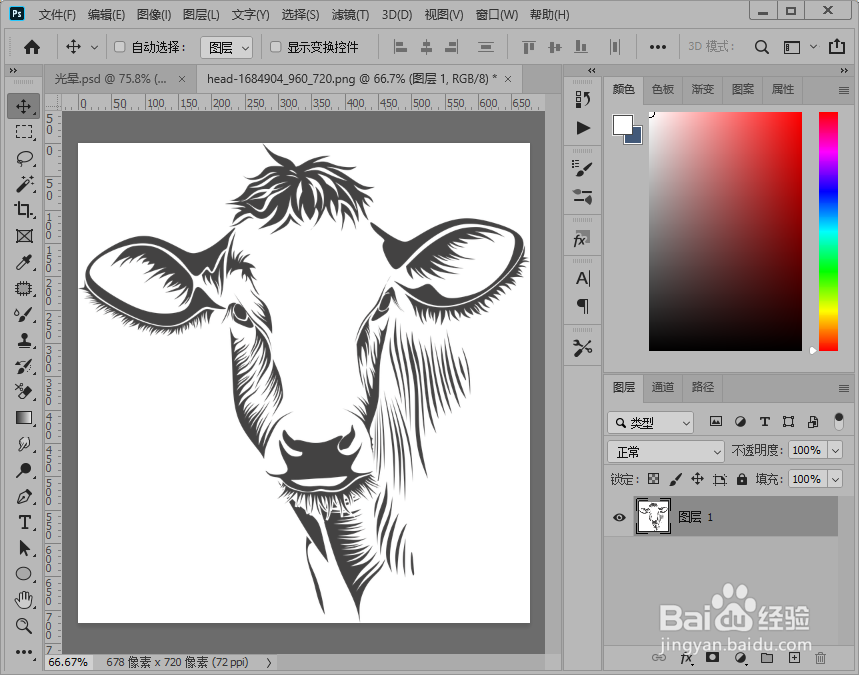
Task: Click the Home button in options bar
Action: pos(32,47)
